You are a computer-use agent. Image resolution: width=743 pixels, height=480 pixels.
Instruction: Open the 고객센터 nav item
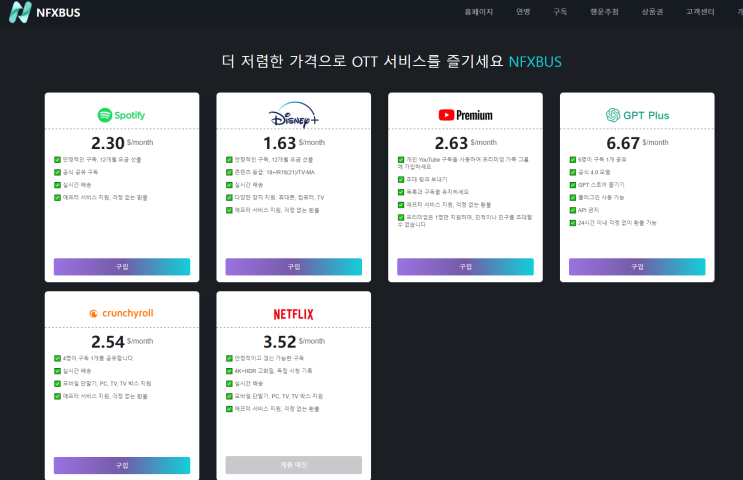pos(700,12)
